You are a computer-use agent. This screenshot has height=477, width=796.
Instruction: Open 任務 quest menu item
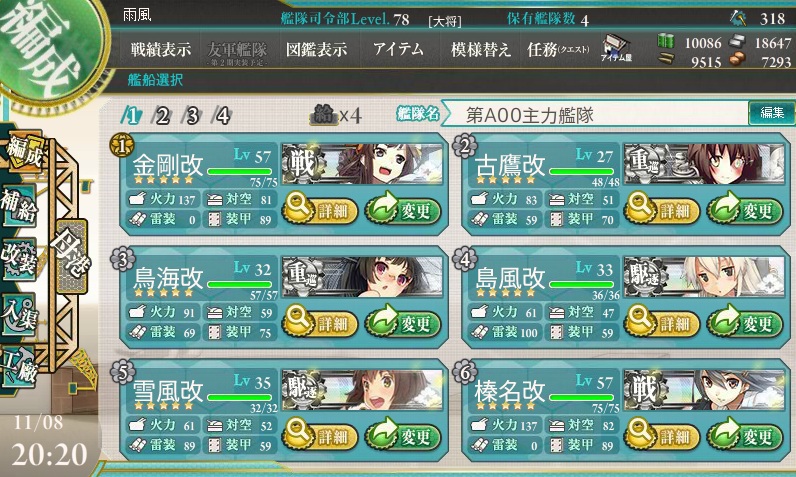click(x=557, y=49)
